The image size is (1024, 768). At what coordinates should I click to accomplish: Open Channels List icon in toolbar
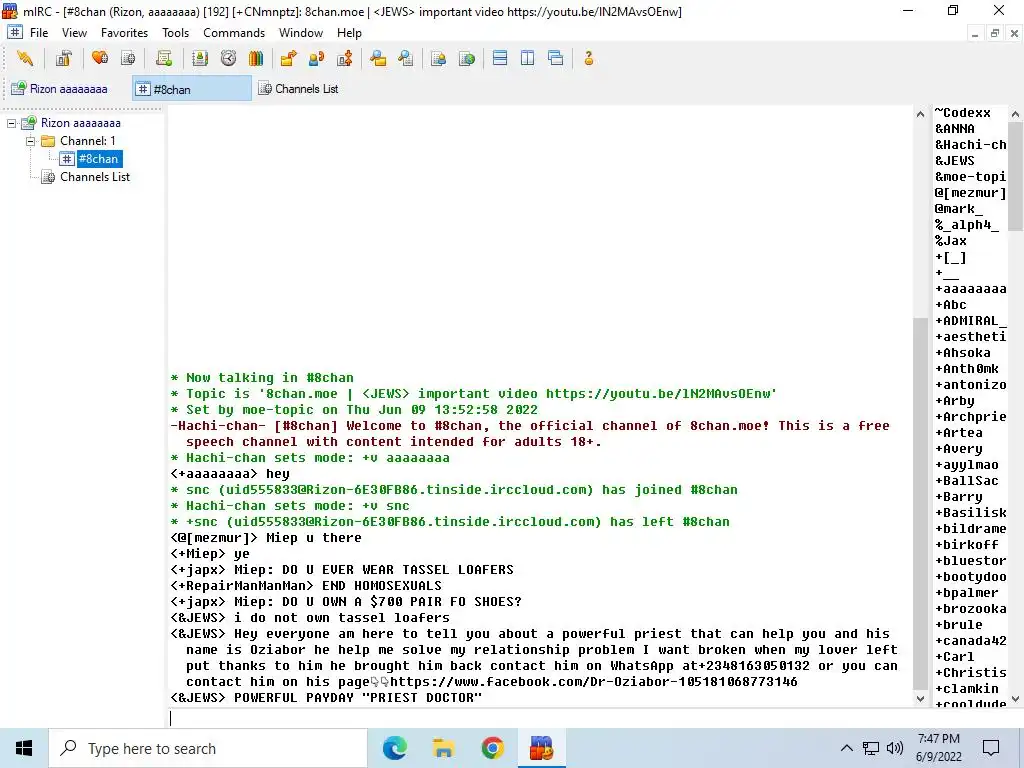pyautogui.click(x=128, y=59)
